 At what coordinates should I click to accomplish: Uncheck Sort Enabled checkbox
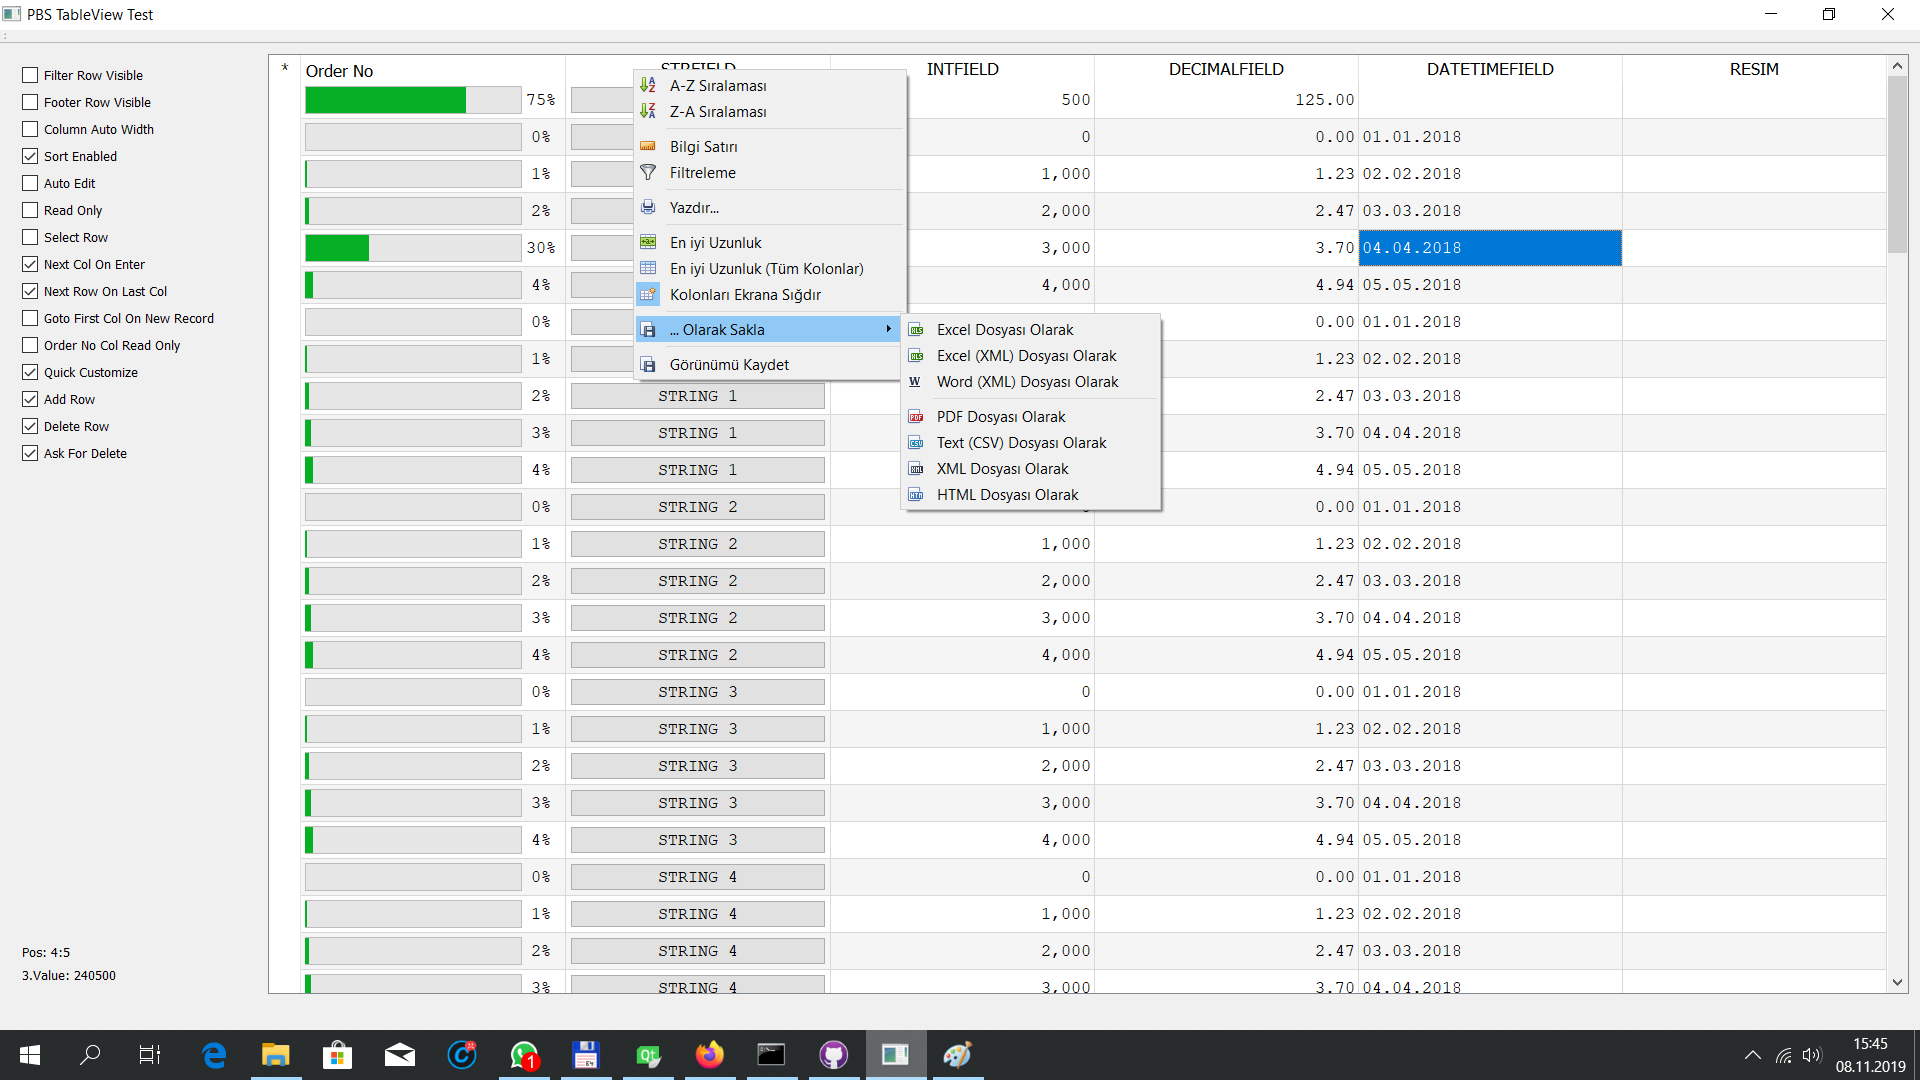pyautogui.click(x=30, y=156)
